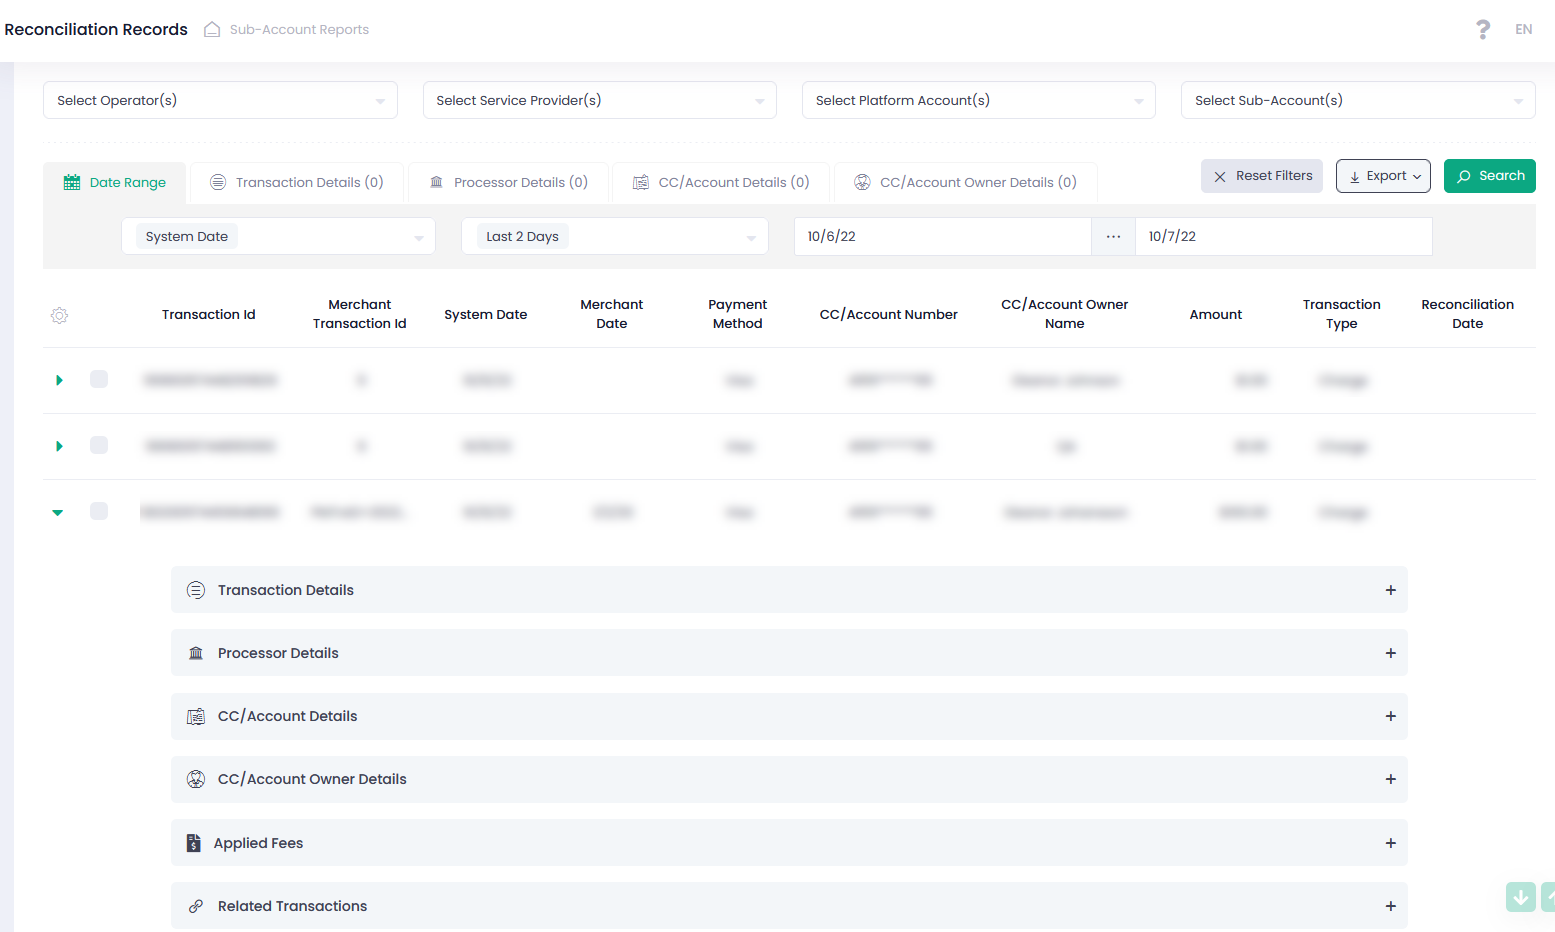Check the first transaction row checkbox
Screen dimensions: 1555x932
[x=99, y=379]
